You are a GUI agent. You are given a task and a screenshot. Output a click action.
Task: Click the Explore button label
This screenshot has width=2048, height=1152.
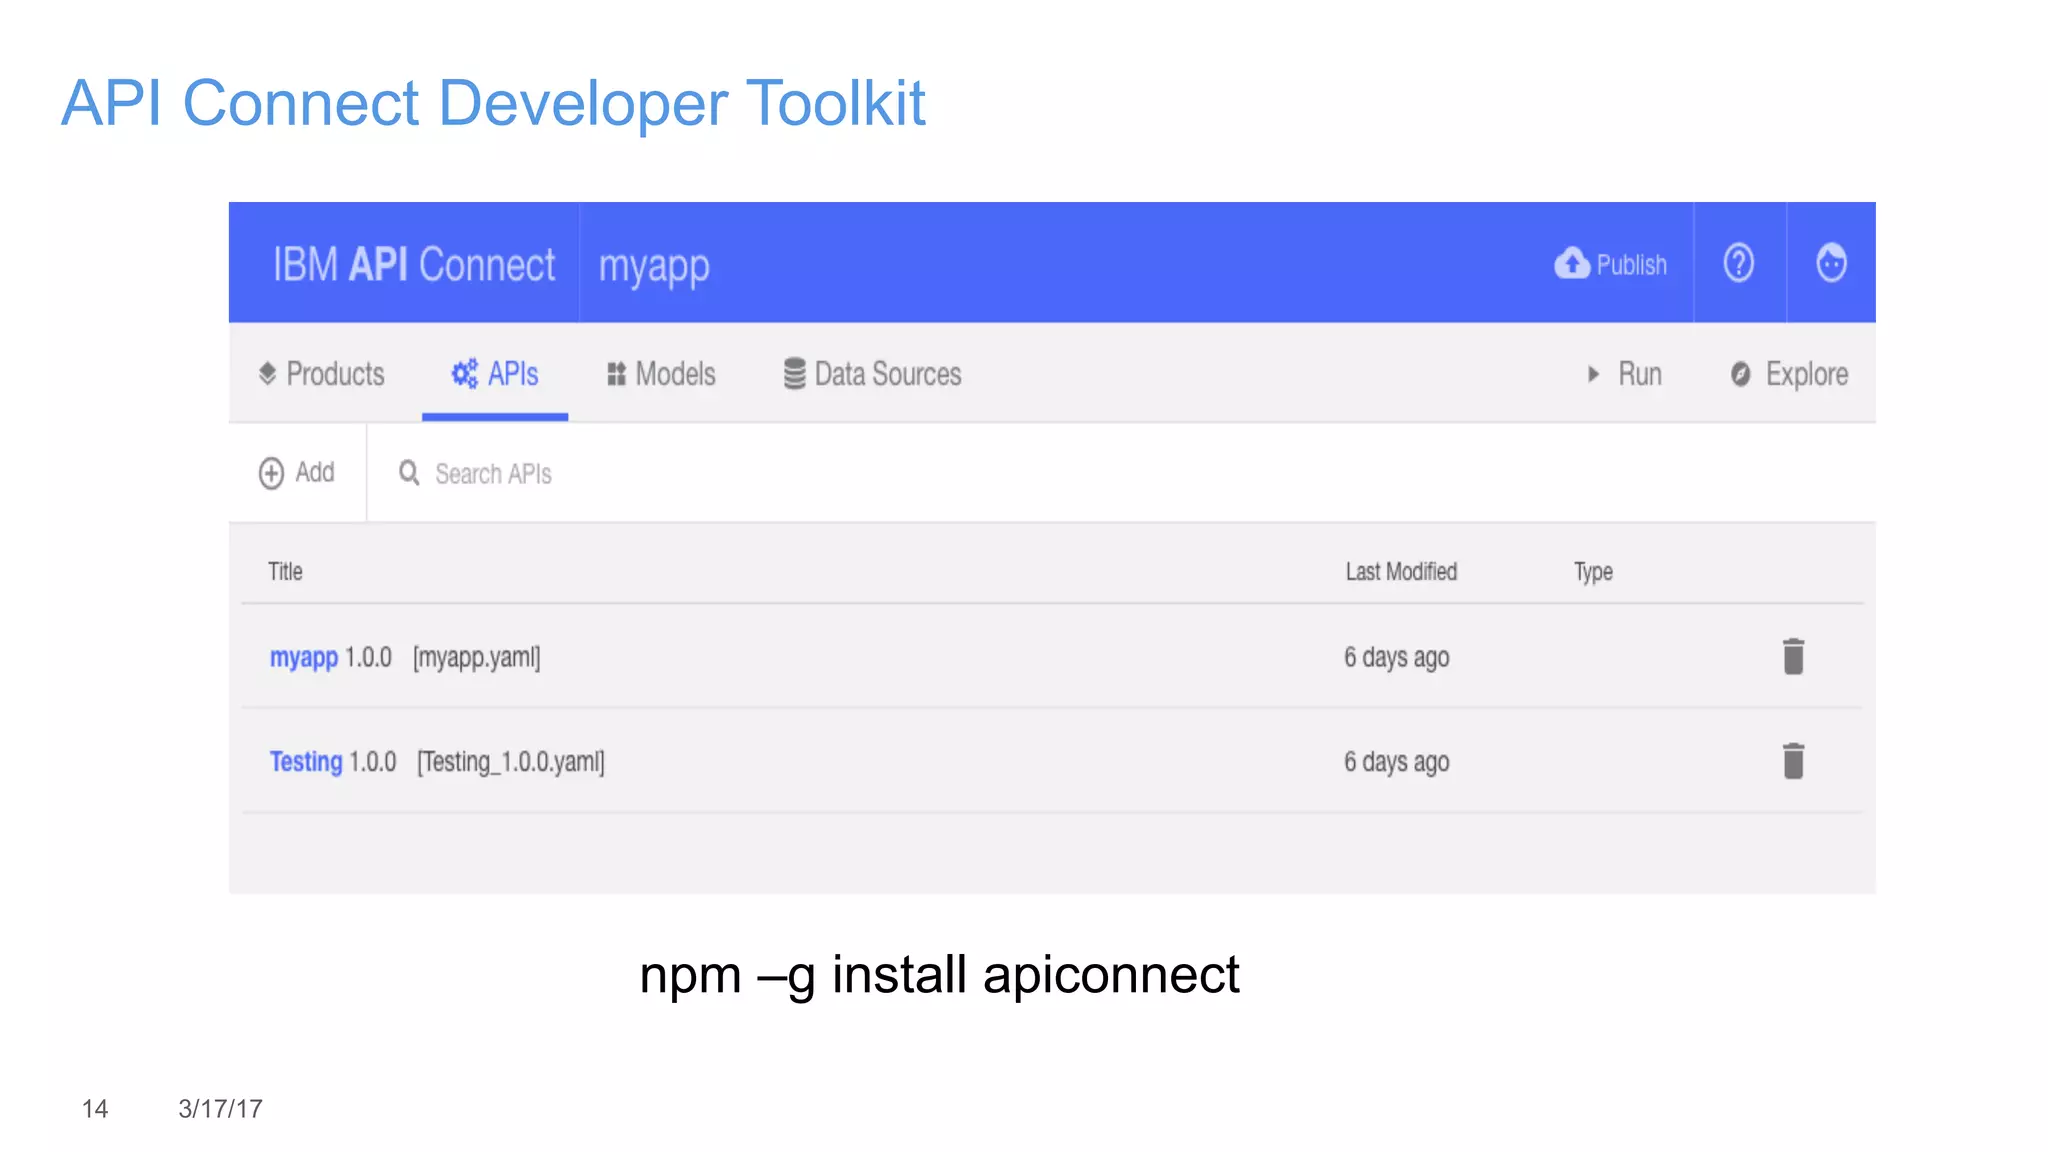(x=1807, y=374)
